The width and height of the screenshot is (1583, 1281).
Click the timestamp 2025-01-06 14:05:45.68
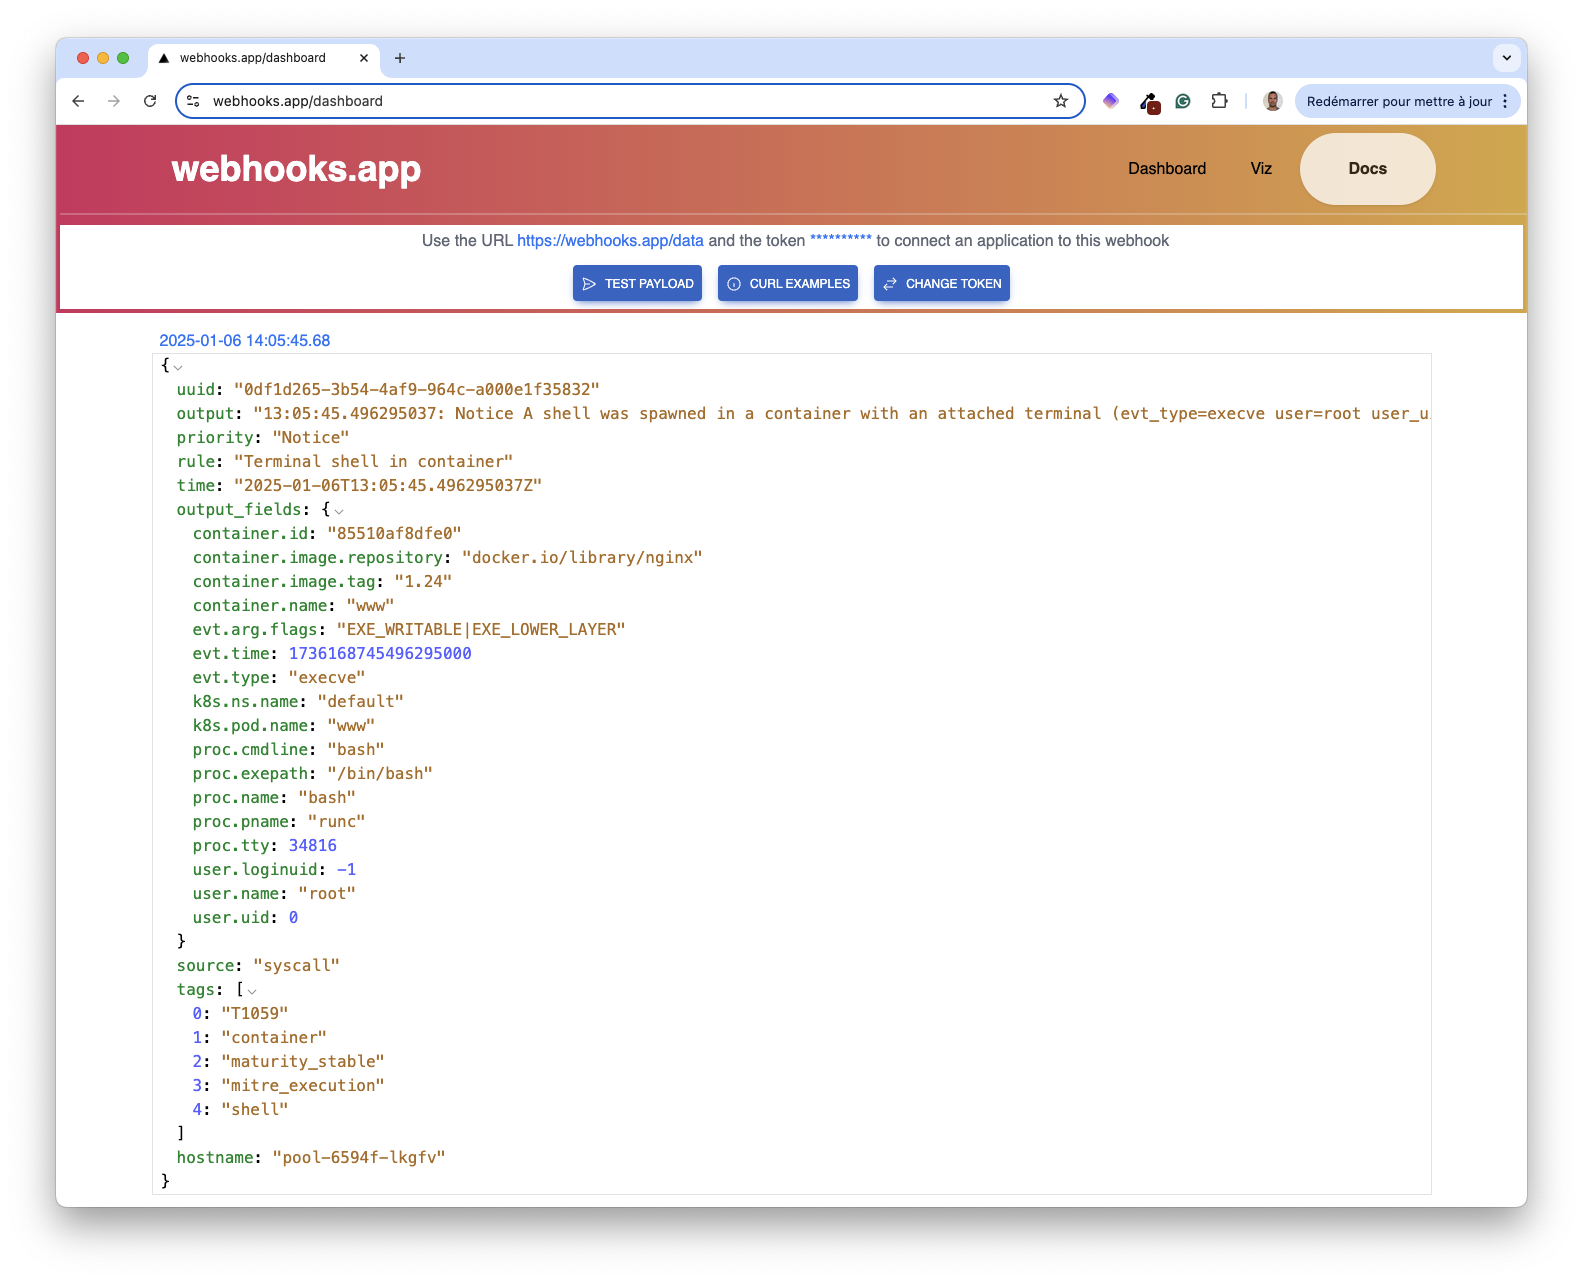tap(245, 341)
